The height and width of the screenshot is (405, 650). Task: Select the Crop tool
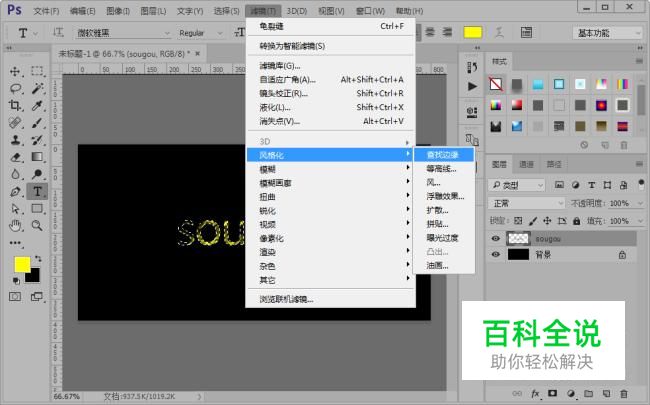(15, 106)
